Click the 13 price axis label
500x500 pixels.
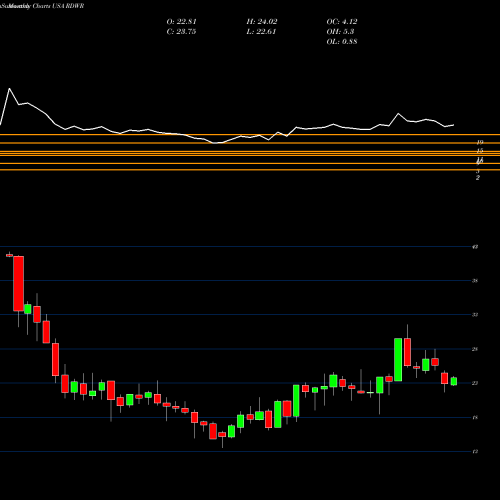point(475,452)
